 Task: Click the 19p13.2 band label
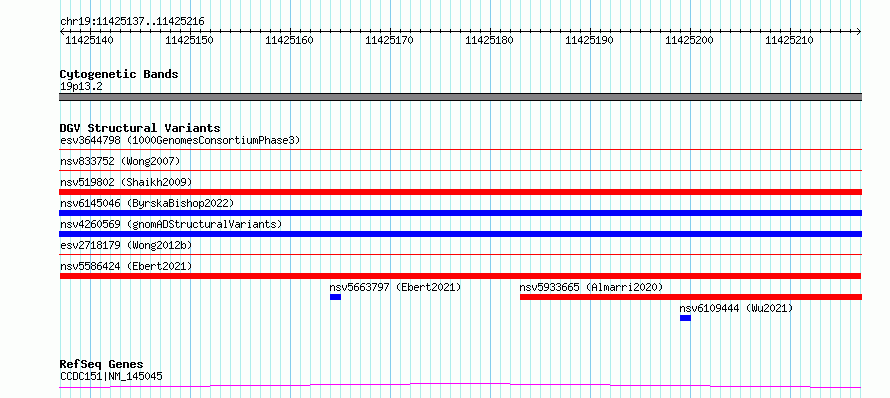81,87
